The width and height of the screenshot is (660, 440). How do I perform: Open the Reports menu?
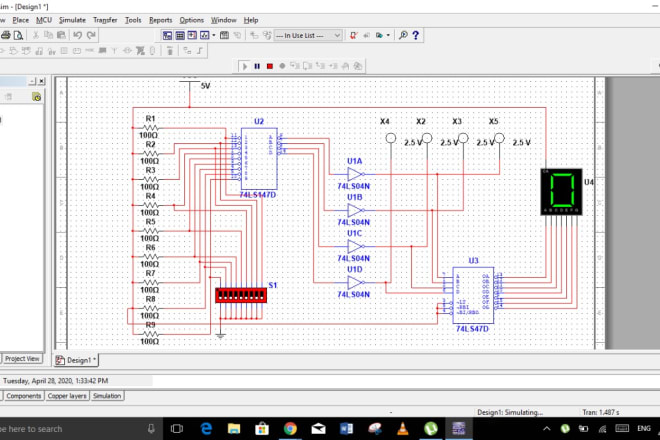coord(161,20)
